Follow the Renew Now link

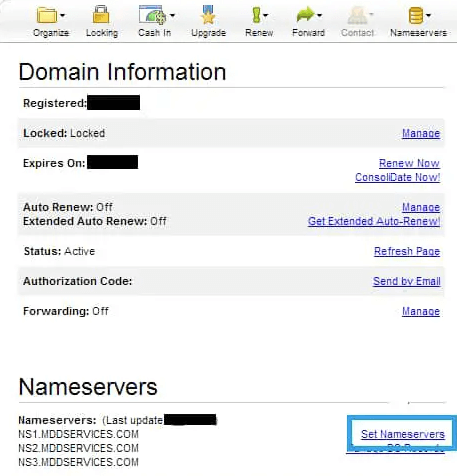click(409, 163)
